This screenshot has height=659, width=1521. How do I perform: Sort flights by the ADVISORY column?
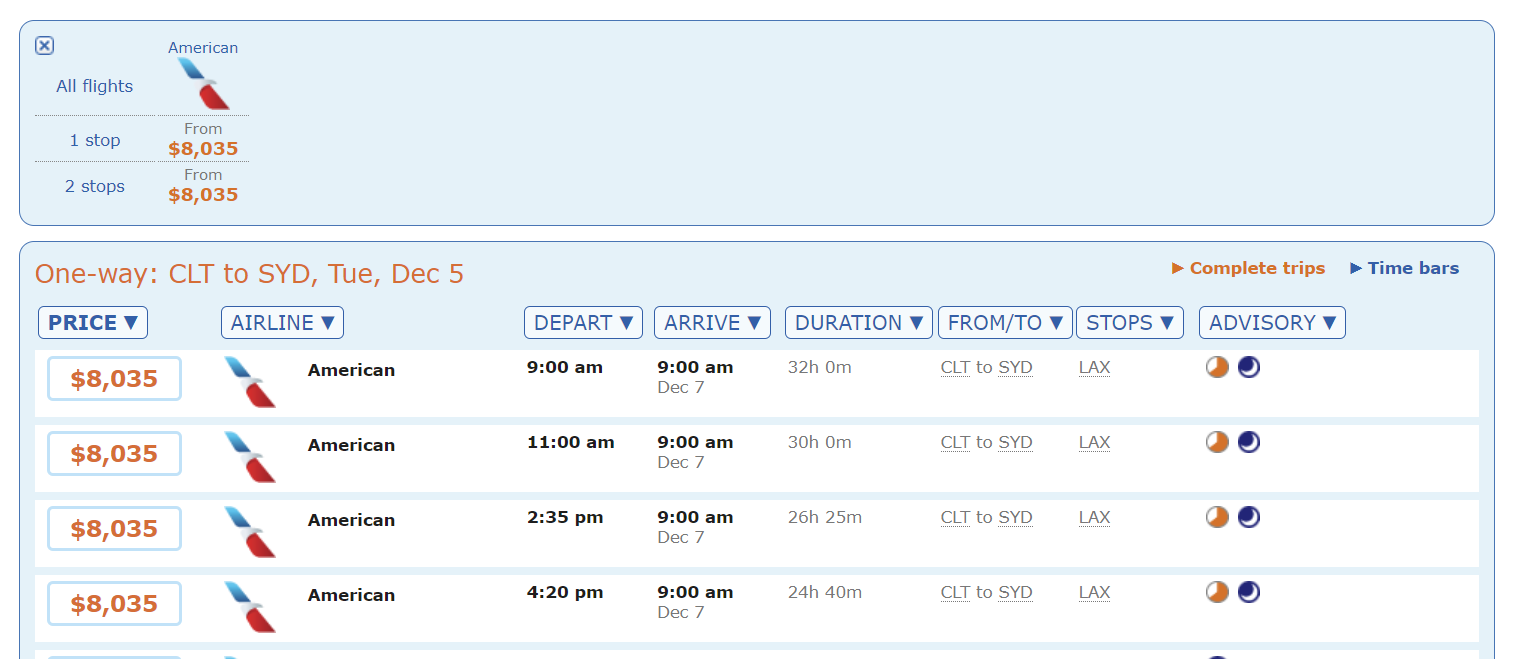[1272, 323]
